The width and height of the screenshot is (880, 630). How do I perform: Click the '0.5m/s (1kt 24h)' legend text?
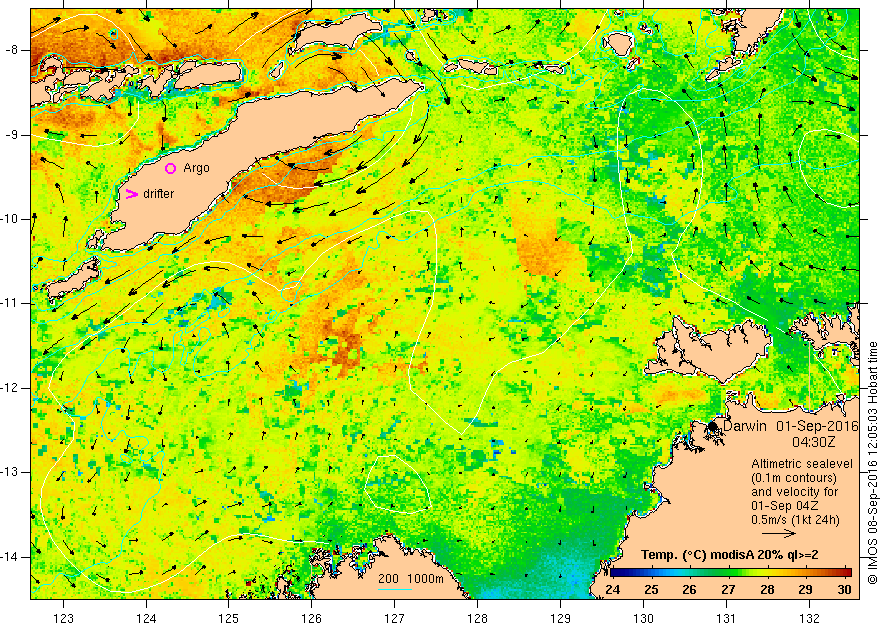795,519
